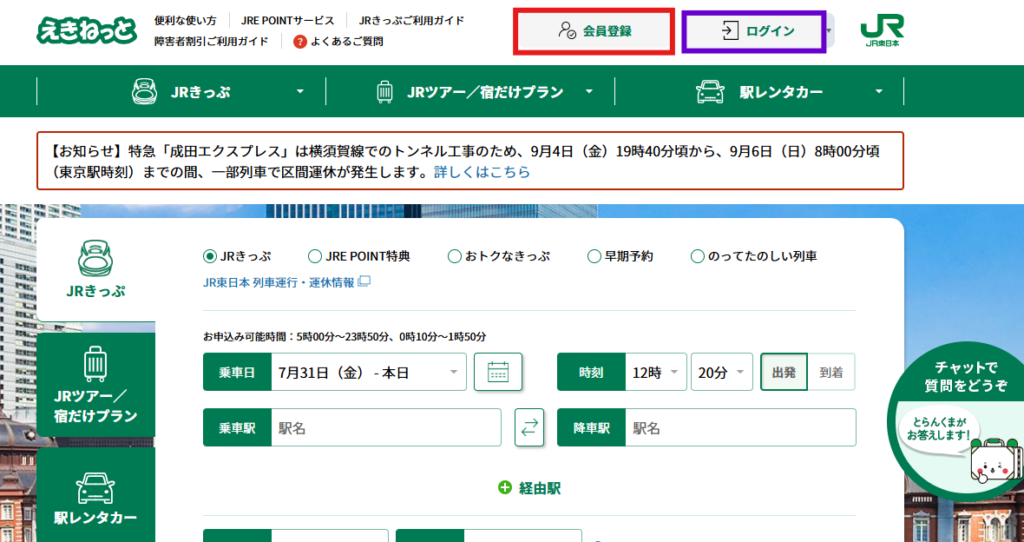This screenshot has width=1024, height=542.
Task: Swap boarding and destination stations
Action: [529, 428]
